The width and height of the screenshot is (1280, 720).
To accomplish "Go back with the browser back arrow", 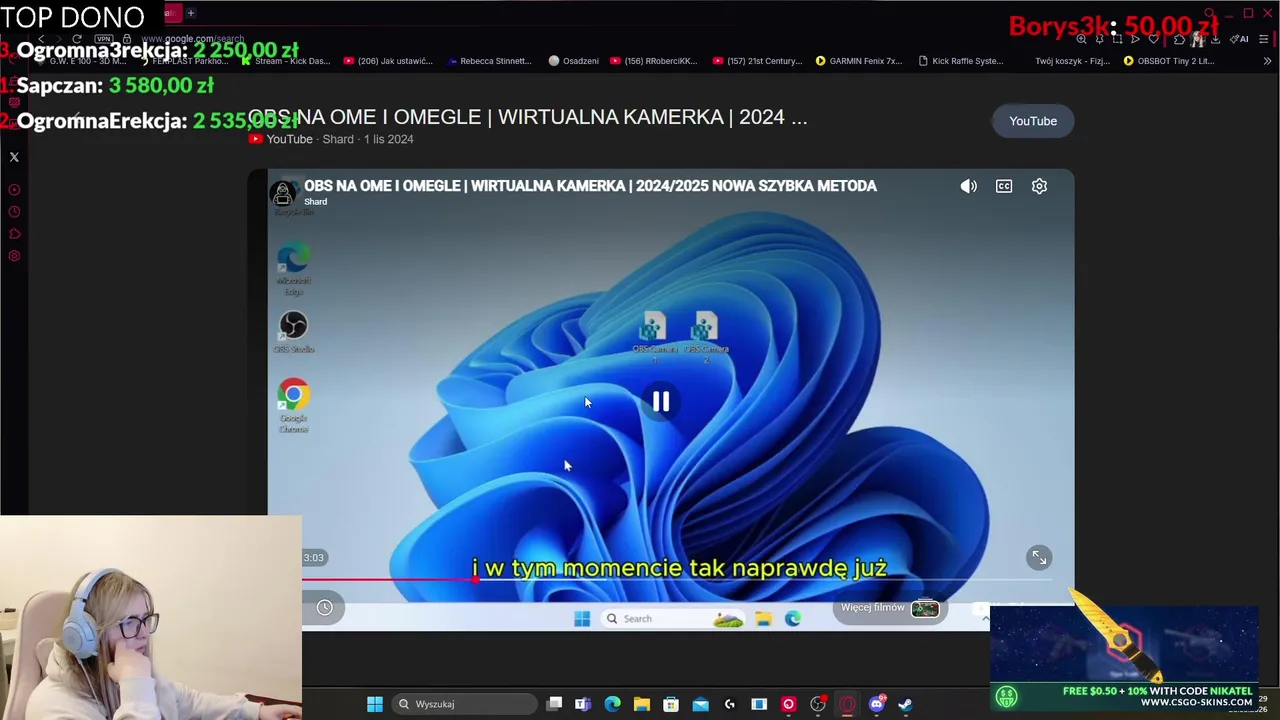I will click(41, 39).
